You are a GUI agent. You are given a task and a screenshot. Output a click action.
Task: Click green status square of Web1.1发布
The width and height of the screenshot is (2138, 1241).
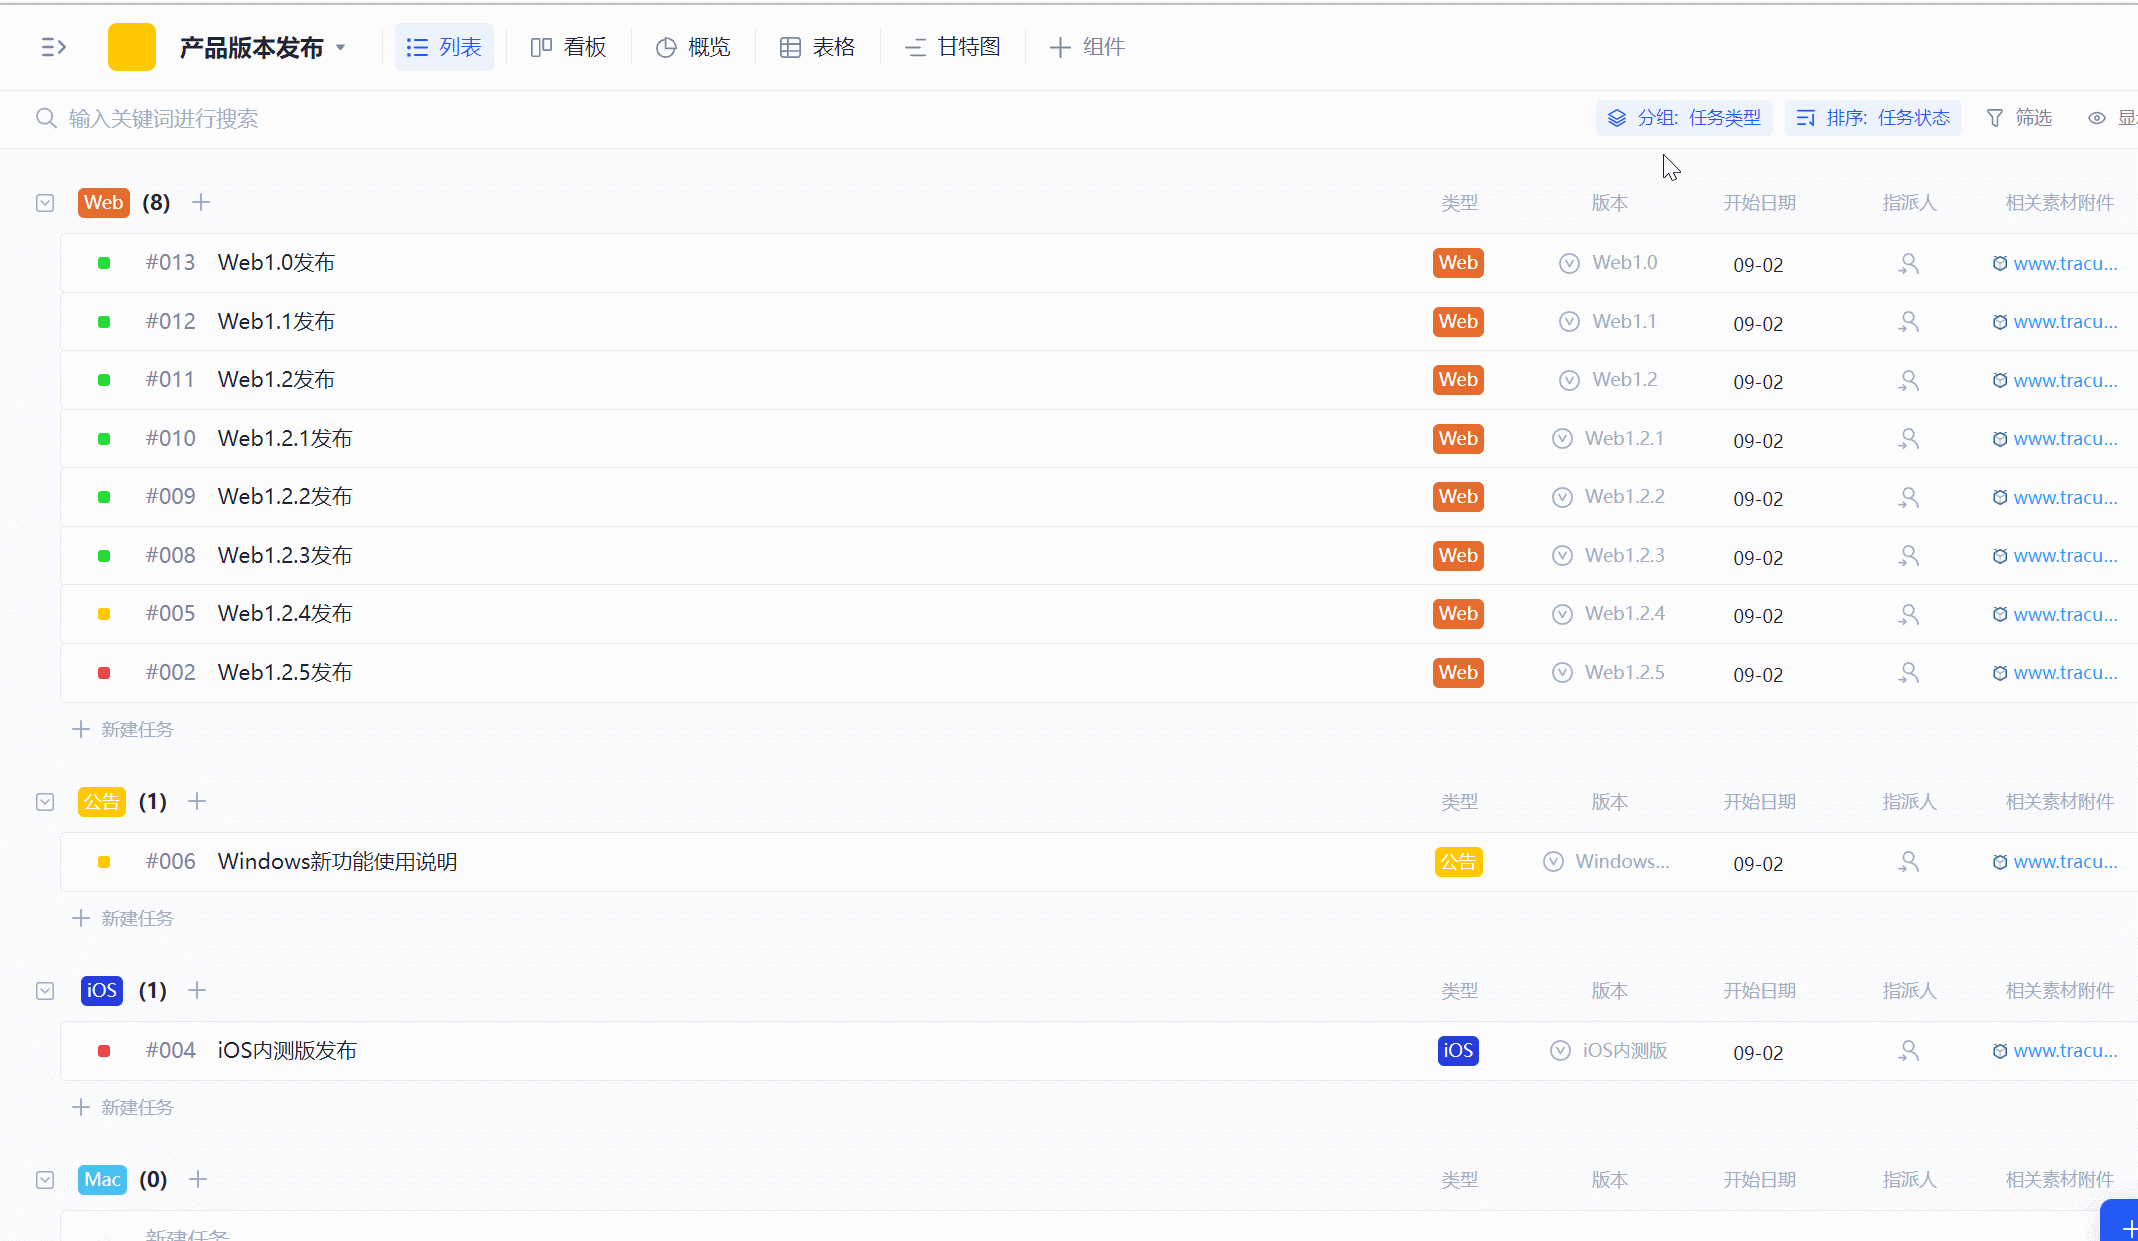coord(104,322)
